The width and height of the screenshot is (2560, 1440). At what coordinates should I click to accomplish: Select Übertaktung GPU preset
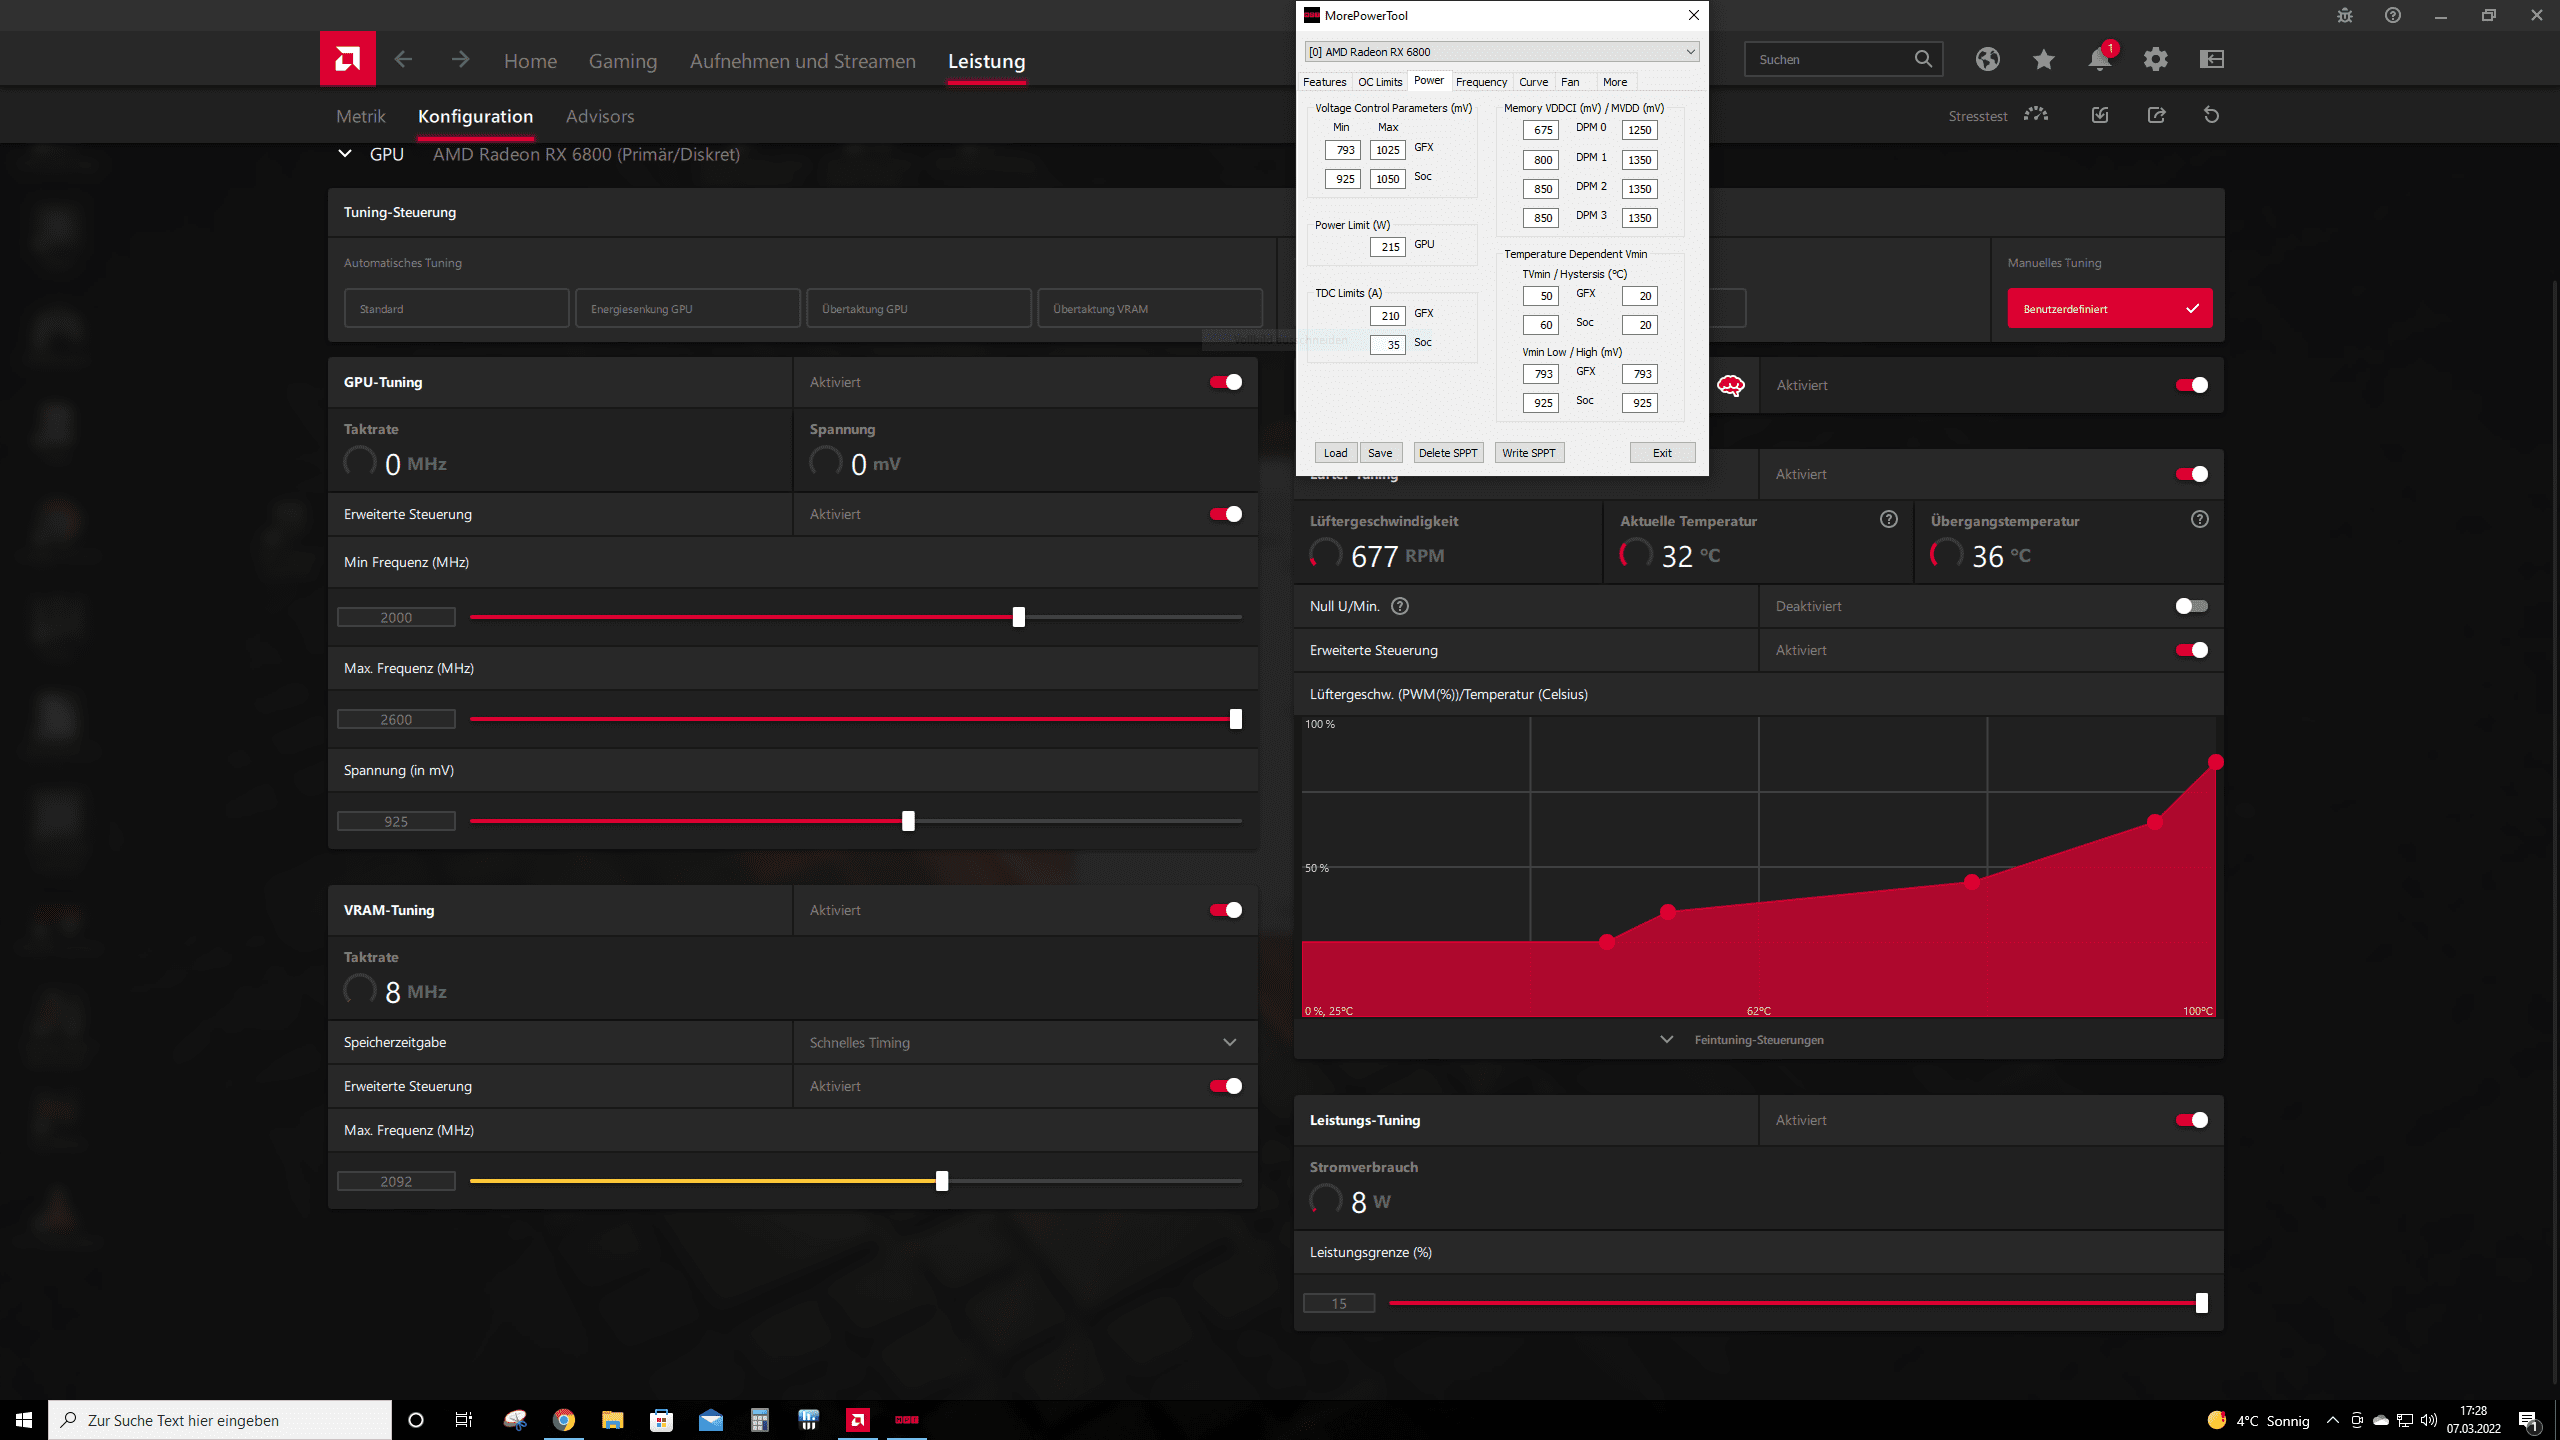919,309
